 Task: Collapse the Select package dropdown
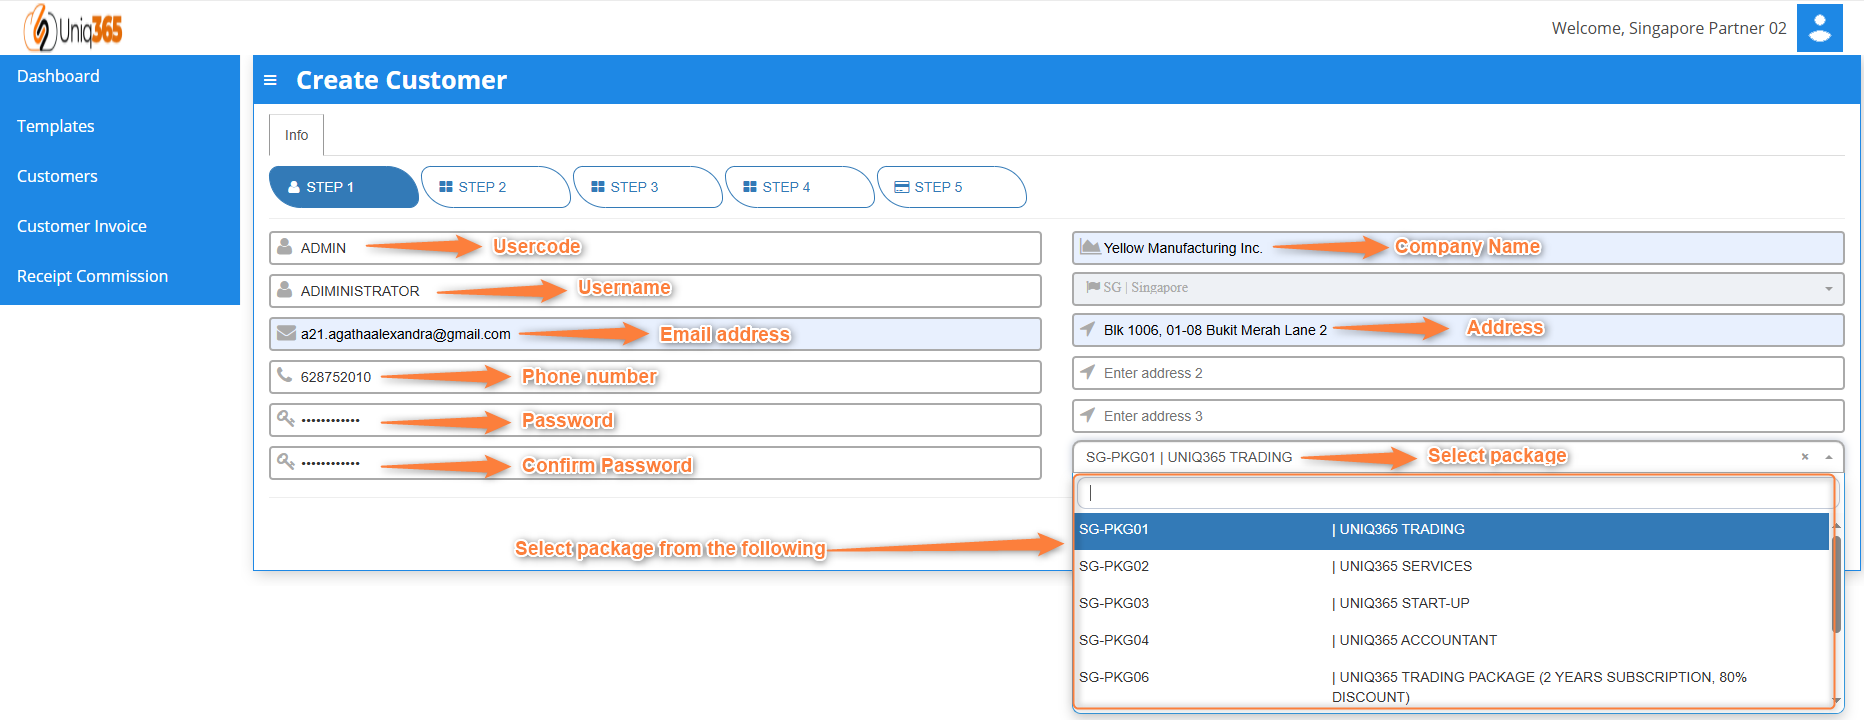tap(1829, 457)
